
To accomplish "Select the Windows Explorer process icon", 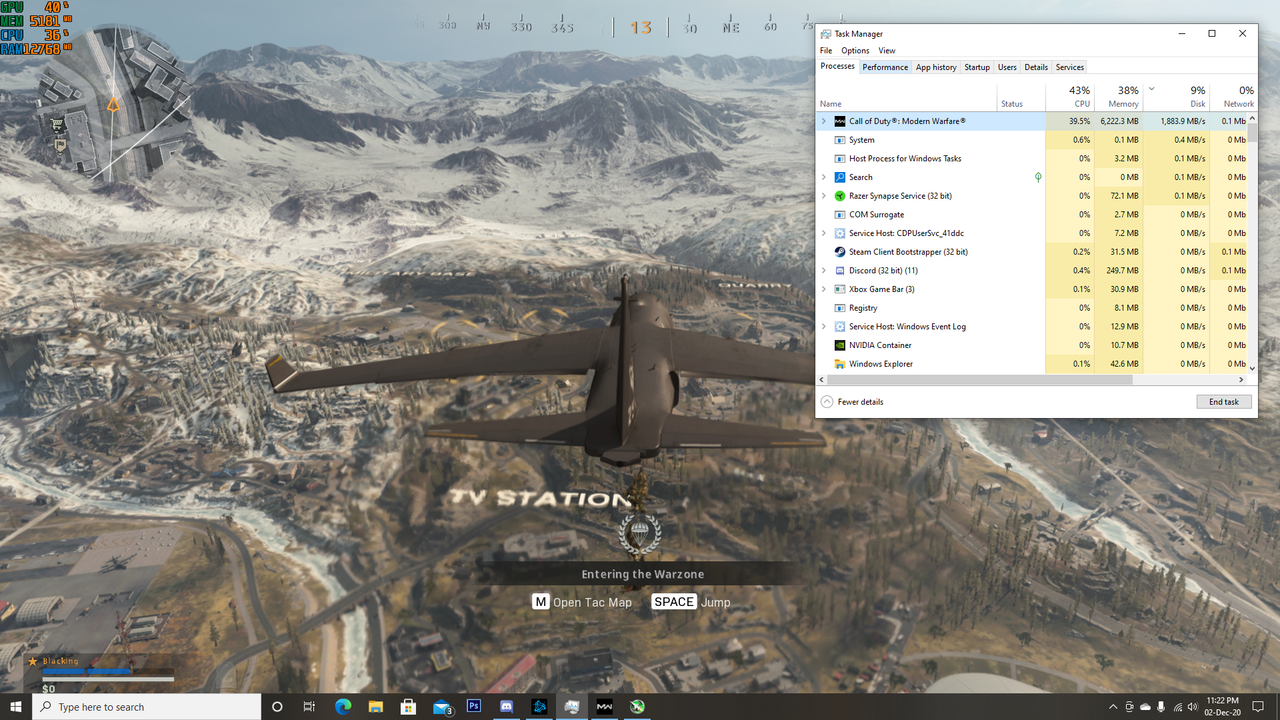I will click(840, 364).
